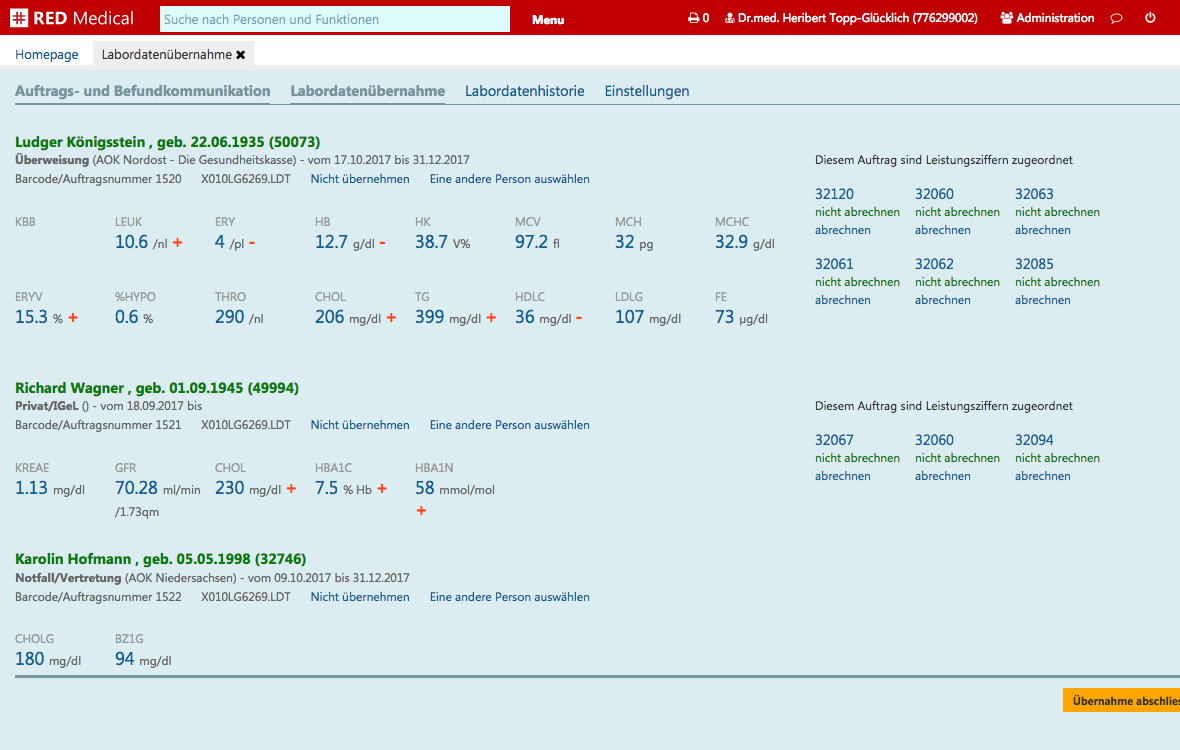Click the HDLC value 36
Viewport: 1180px width, 750px height.
point(525,317)
